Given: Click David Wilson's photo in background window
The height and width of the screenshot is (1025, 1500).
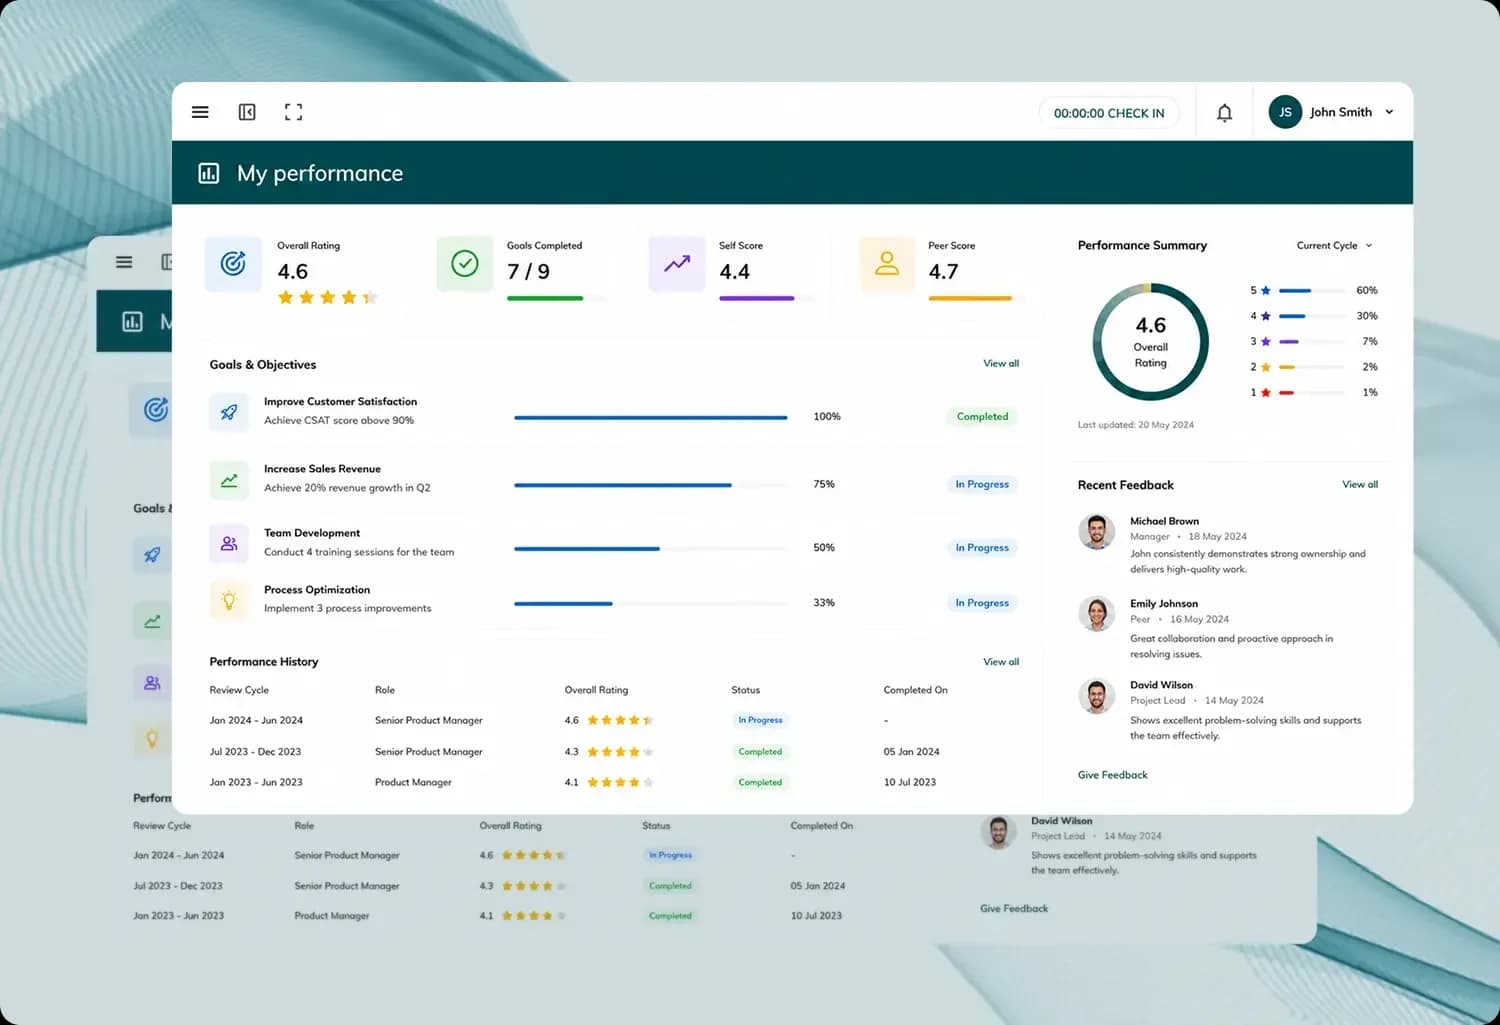Looking at the screenshot, I should pyautogui.click(x=998, y=831).
